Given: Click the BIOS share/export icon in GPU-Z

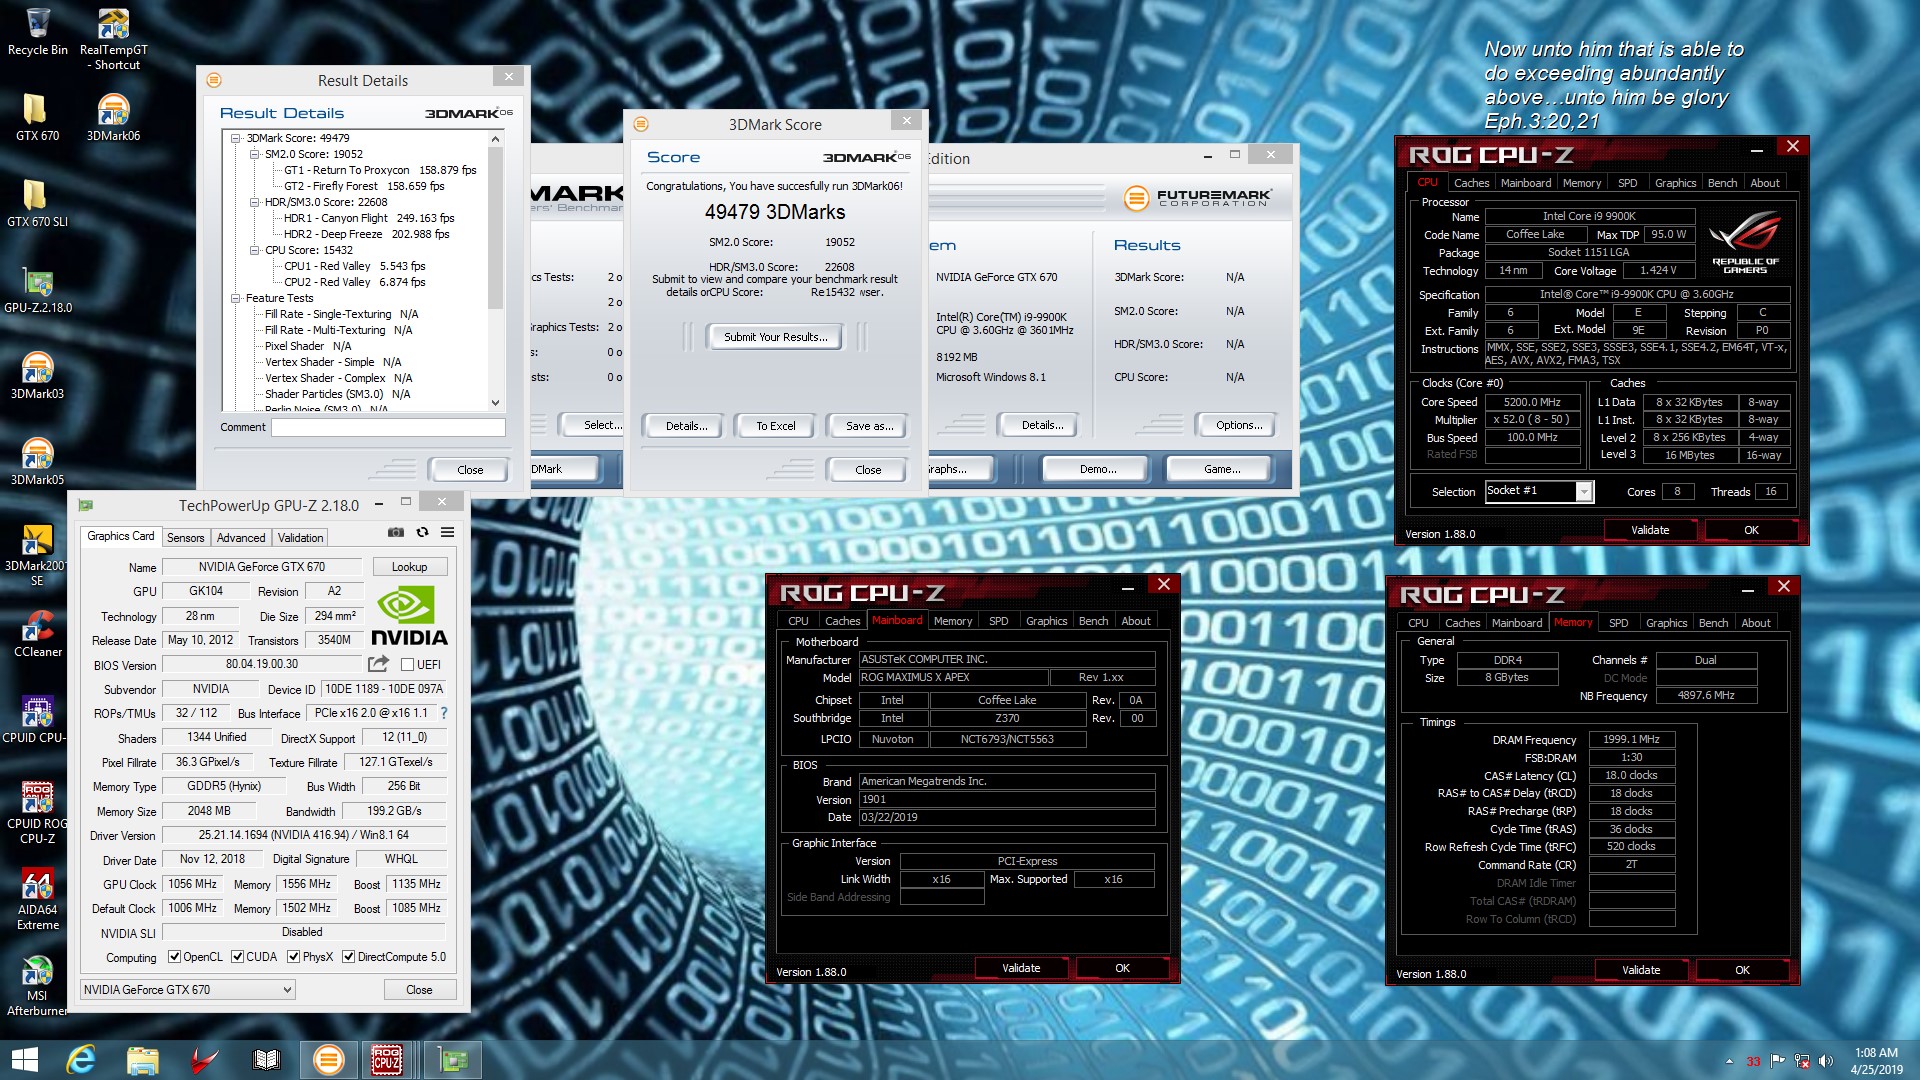Looking at the screenshot, I should (x=378, y=664).
